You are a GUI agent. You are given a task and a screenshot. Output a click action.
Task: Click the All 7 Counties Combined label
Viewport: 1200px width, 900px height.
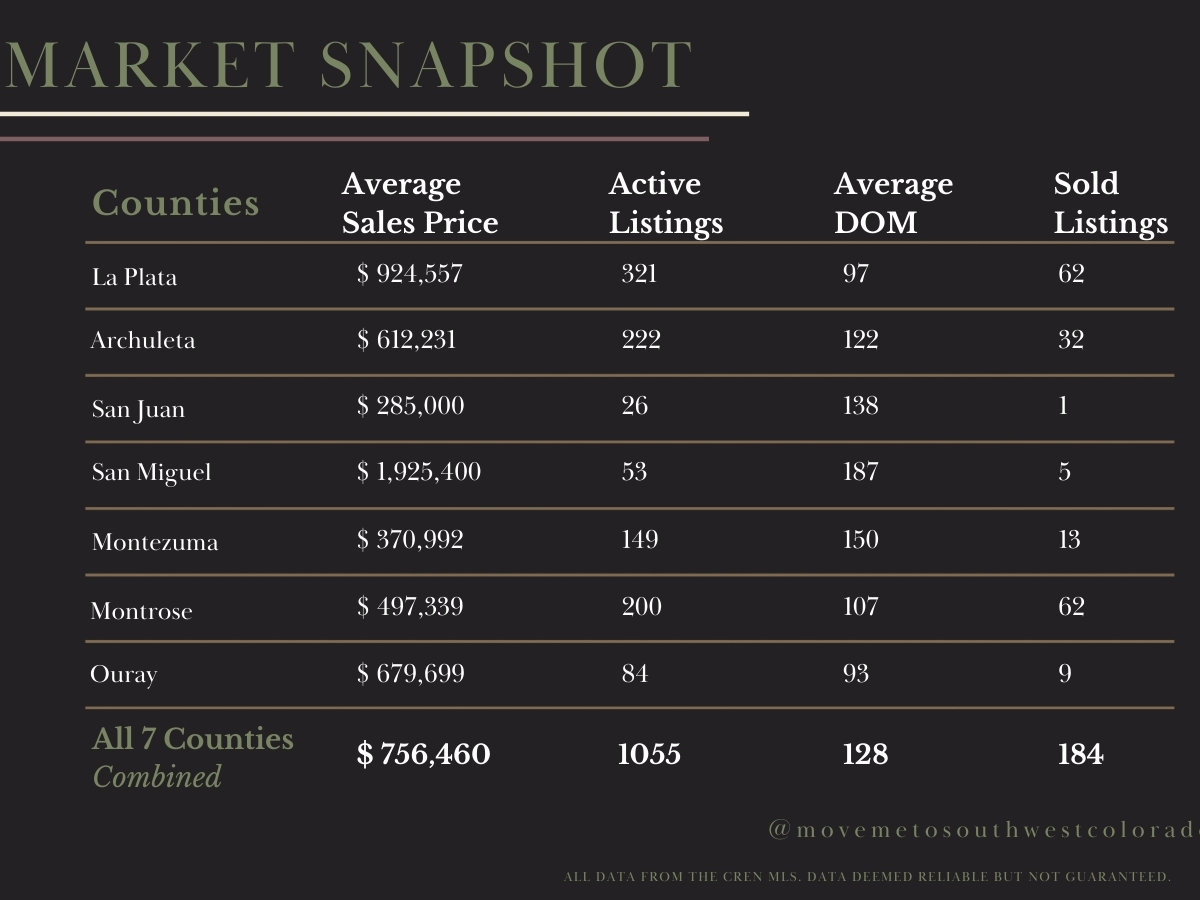click(193, 757)
